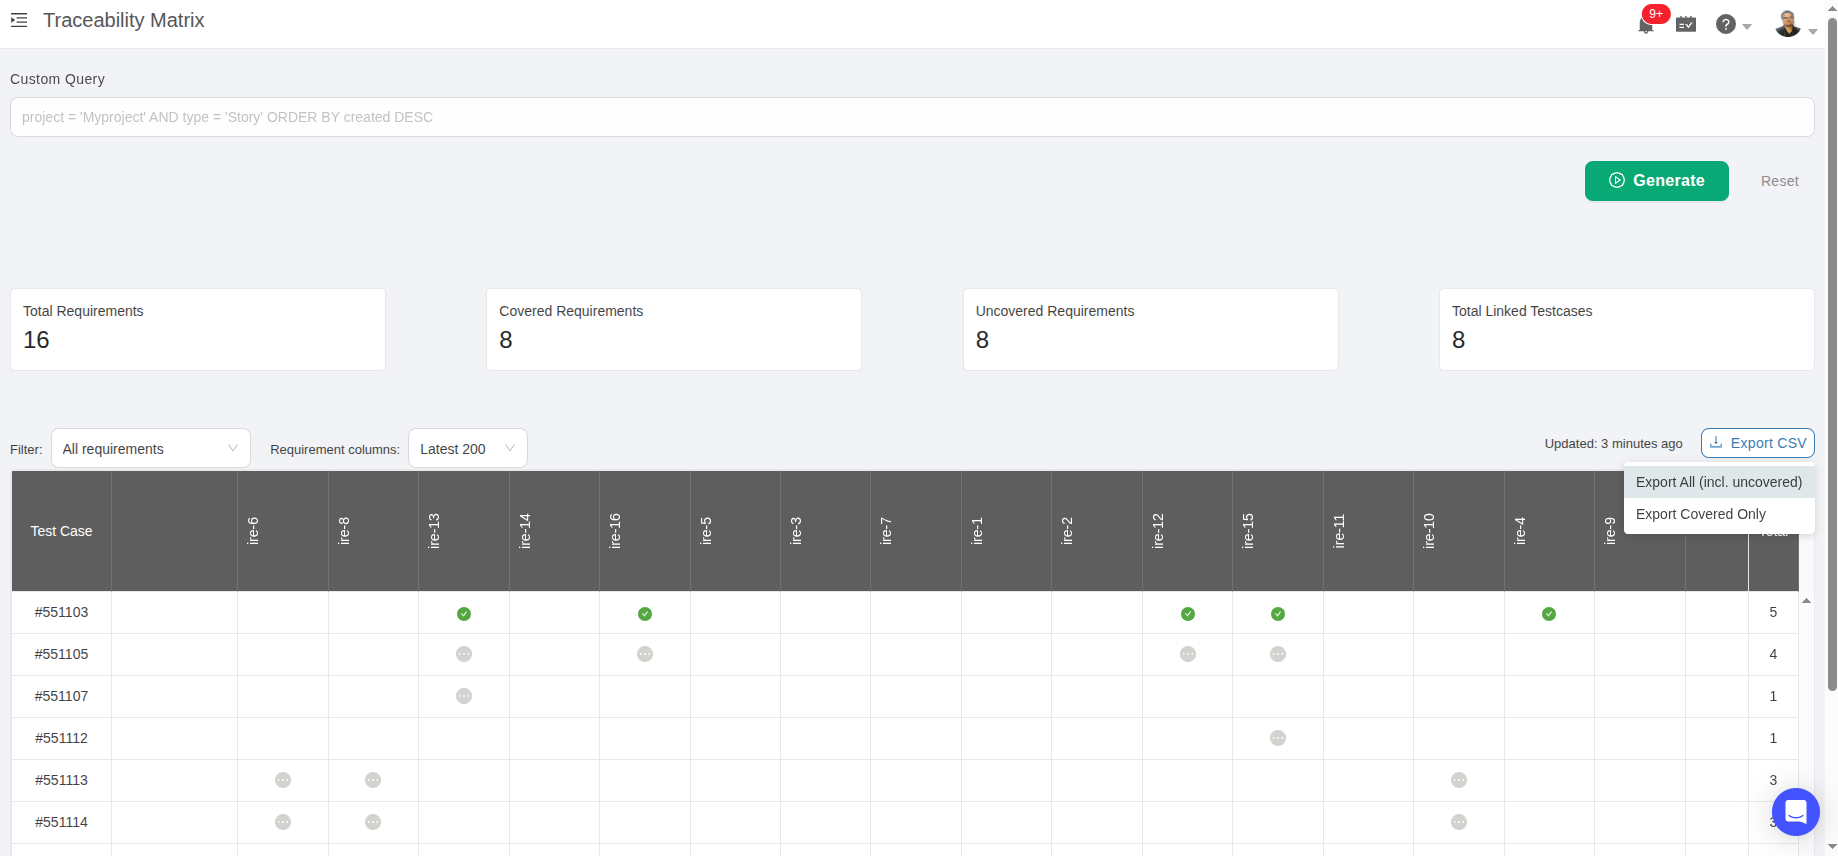Click grey status dot #551105 under ire-15

click(1278, 654)
